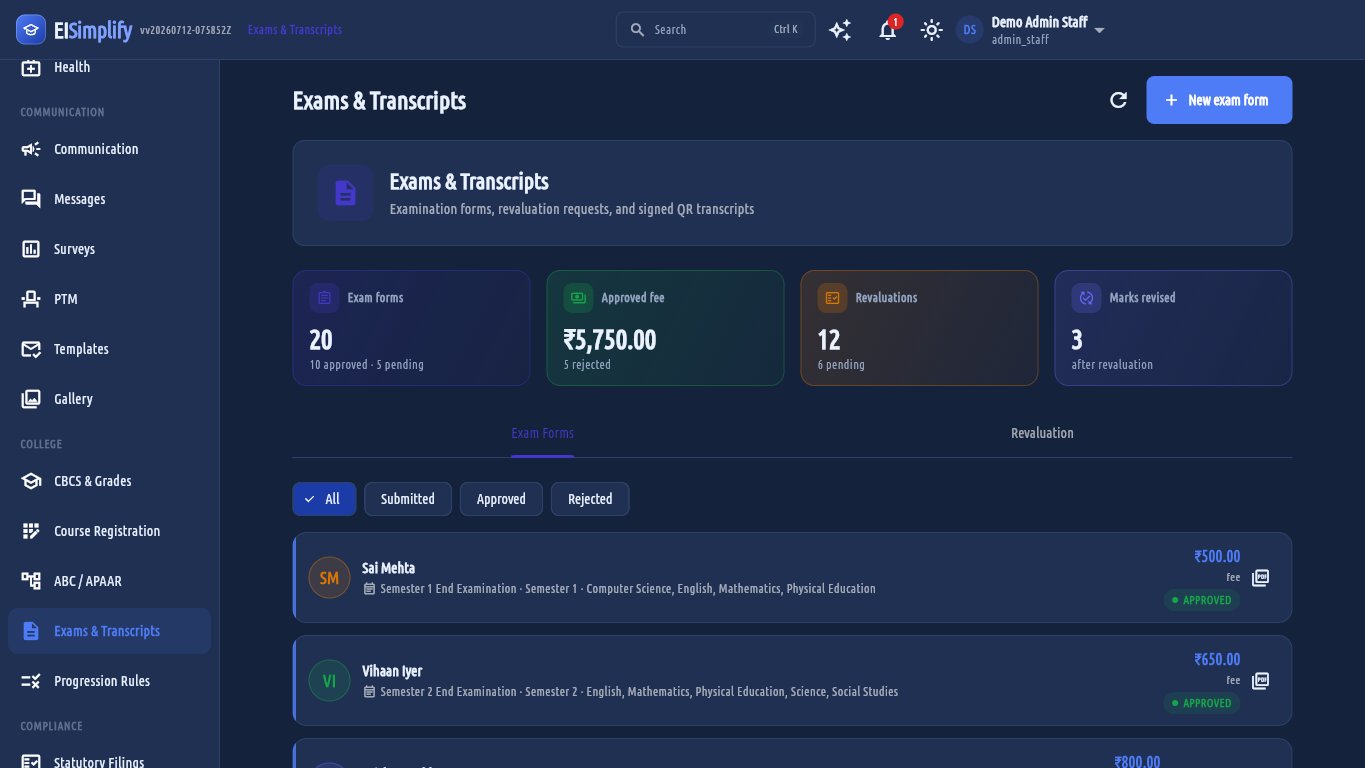Click the Semester 2 End Examination details line
The width and height of the screenshot is (1365, 768).
tap(630, 692)
